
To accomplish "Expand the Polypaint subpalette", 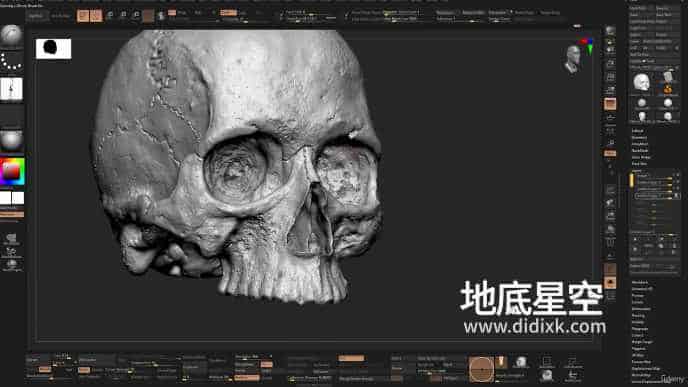I will coord(639,349).
